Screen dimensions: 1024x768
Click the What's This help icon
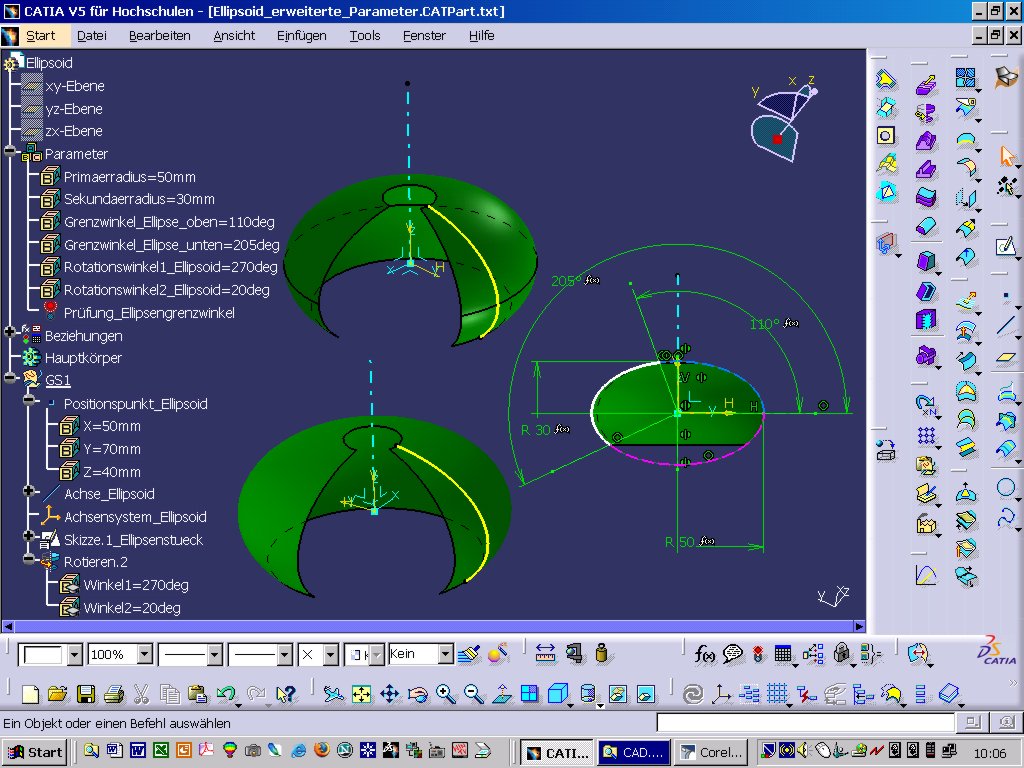pyautogui.click(x=286, y=694)
